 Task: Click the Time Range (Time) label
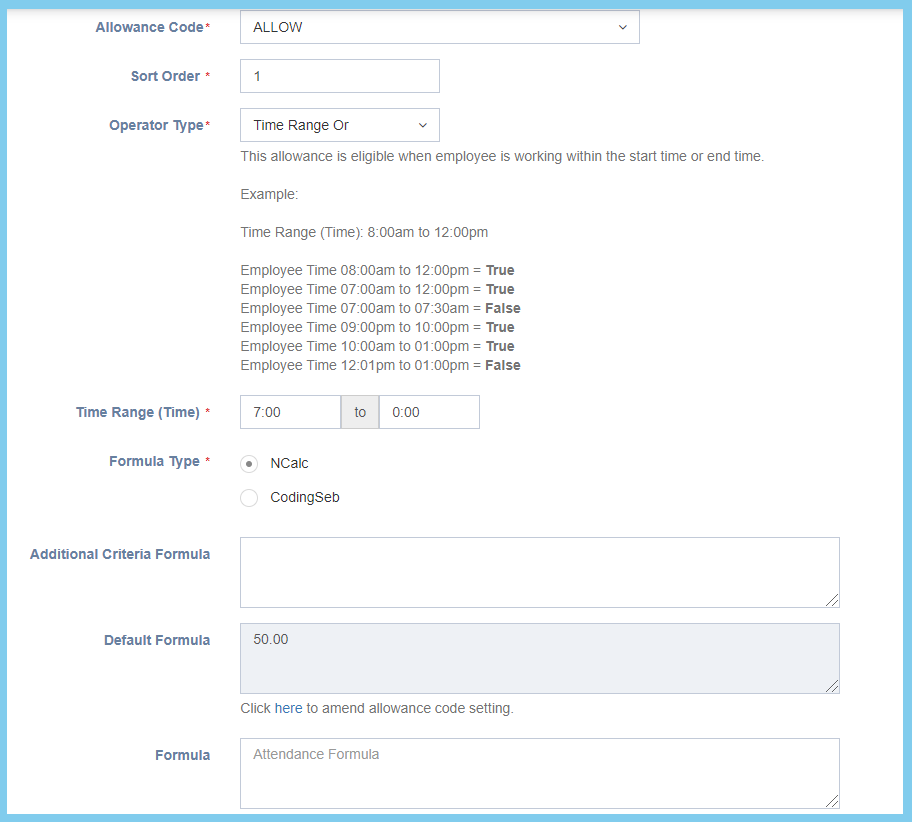pos(138,412)
